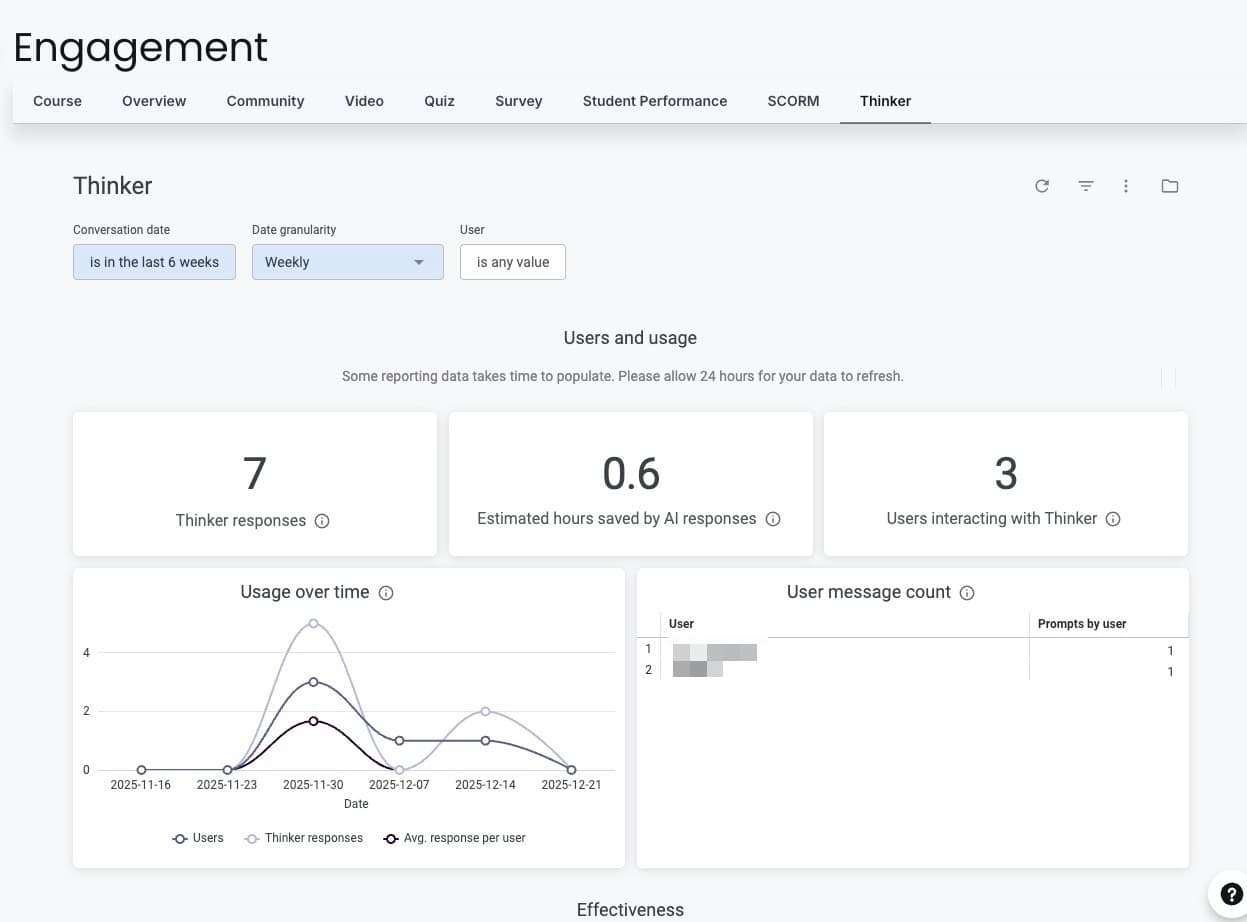This screenshot has height=922, width=1247.
Task: Hide the Thinker responses chart series
Action: [303, 838]
